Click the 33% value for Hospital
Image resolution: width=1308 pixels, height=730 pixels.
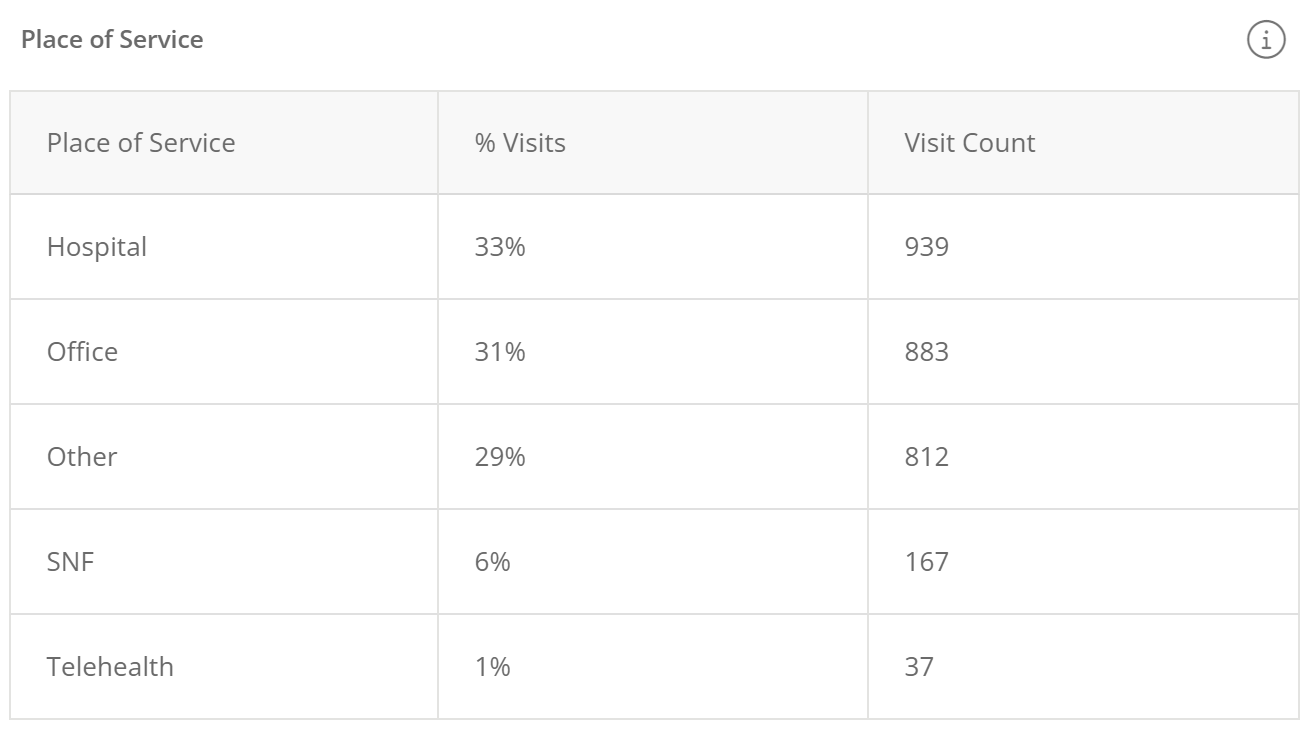[x=500, y=247]
